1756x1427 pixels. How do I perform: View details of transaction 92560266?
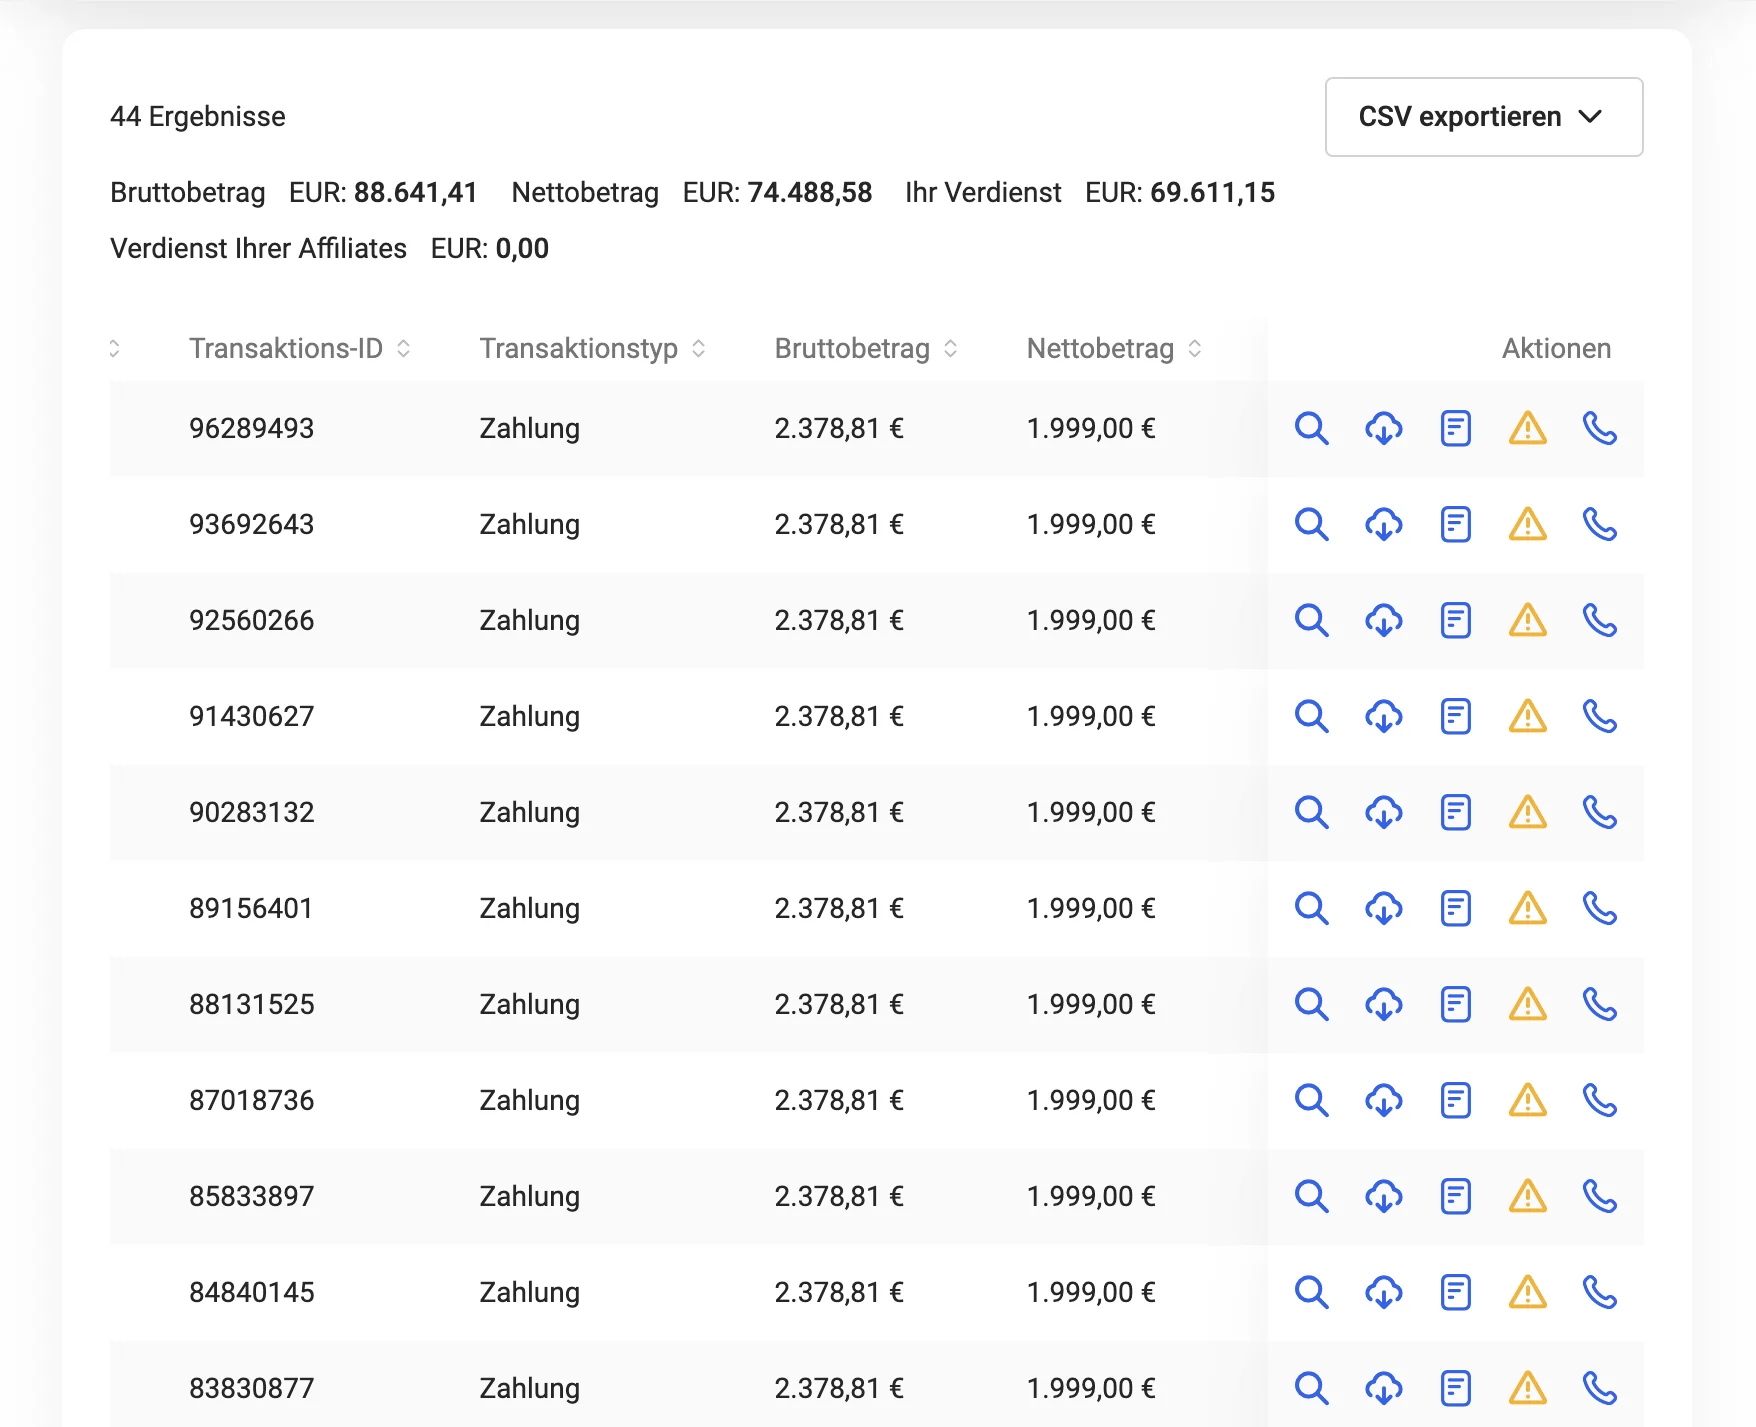pos(1311,620)
